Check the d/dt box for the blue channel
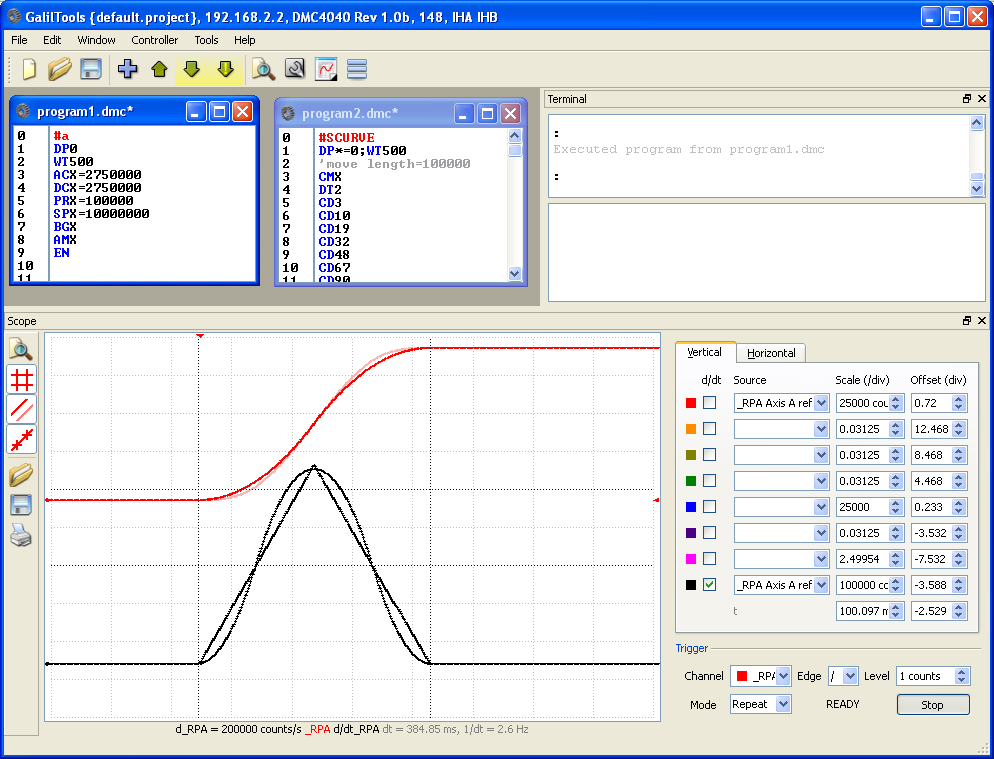Screen dimensions: 994x759 tap(709, 507)
